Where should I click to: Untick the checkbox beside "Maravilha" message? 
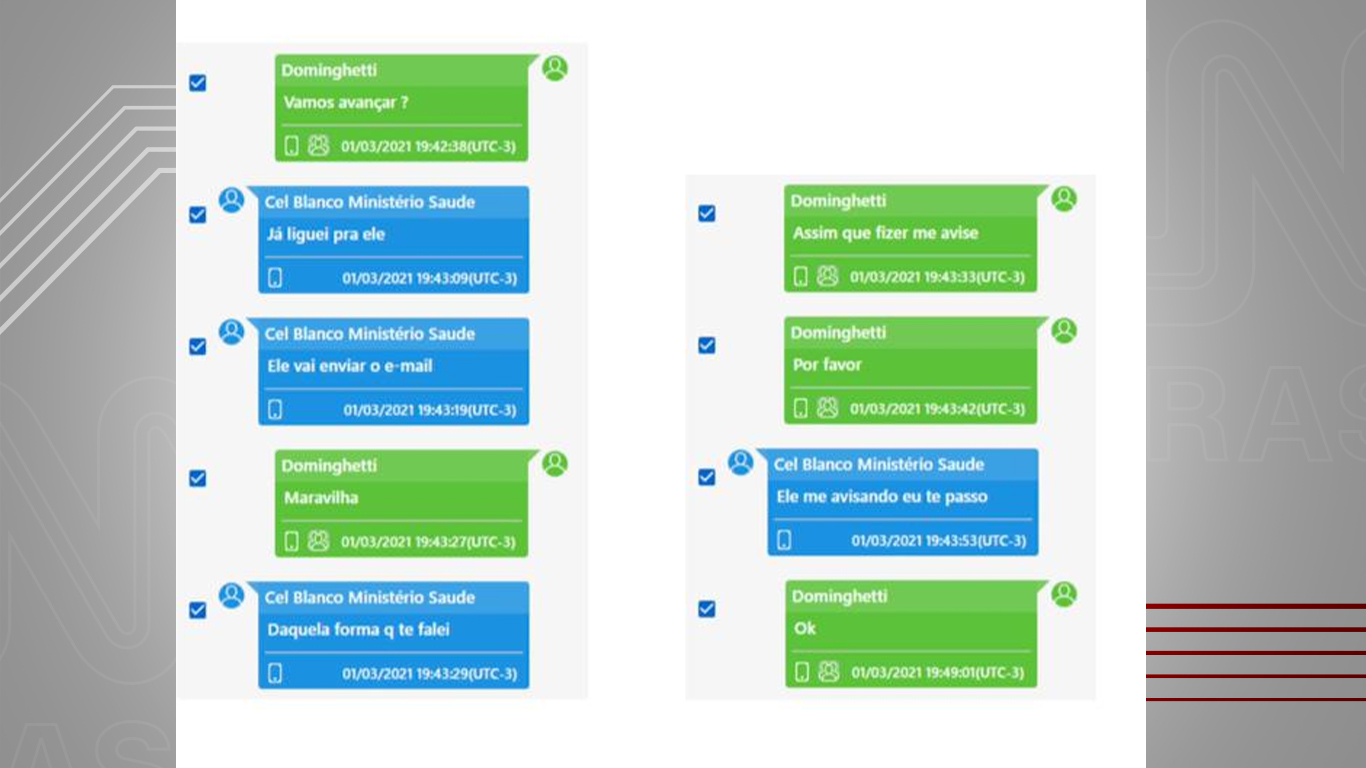pyautogui.click(x=198, y=478)
